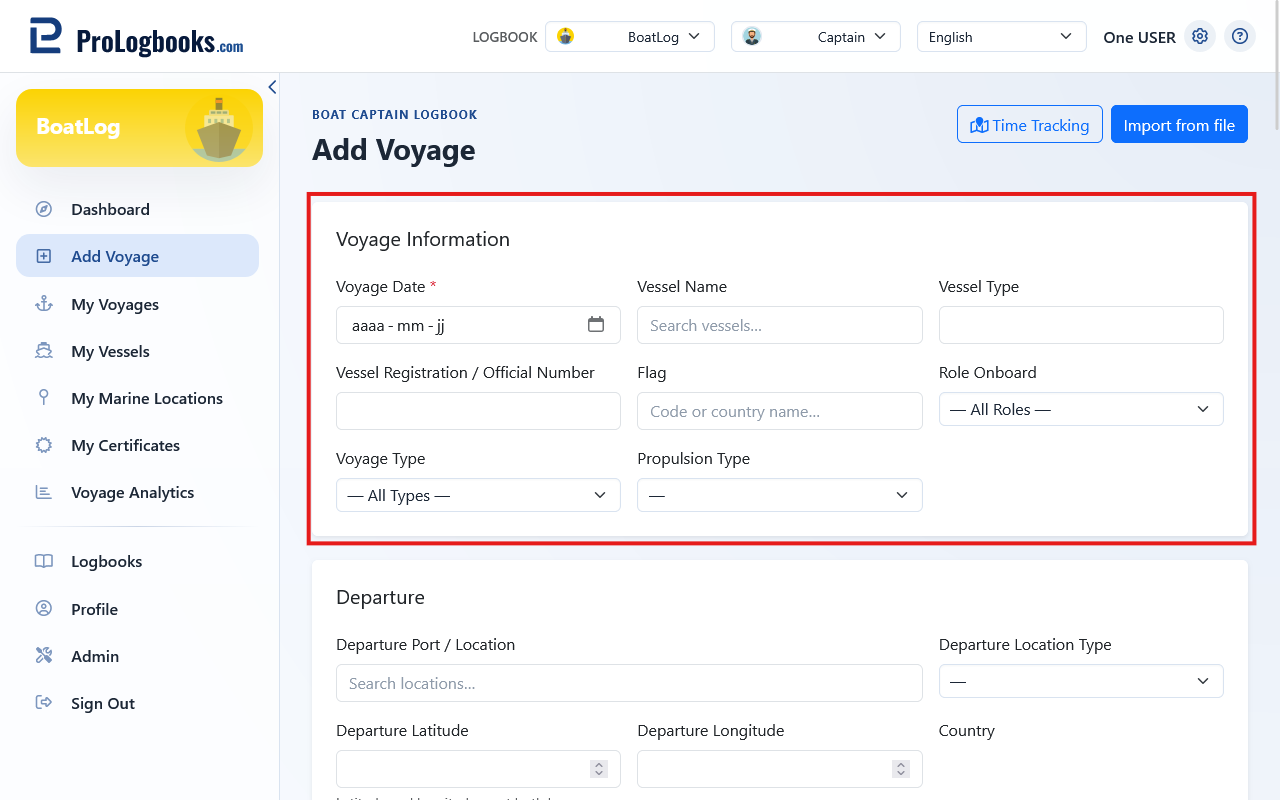1280x800 pixels.
Task: Click the My Voyages anchor icon
Action: pyautogui.click(x=44, y=304)
